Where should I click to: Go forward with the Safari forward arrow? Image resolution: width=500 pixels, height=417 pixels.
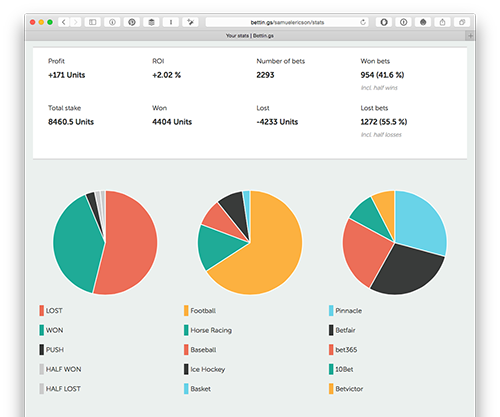(75, 22)
